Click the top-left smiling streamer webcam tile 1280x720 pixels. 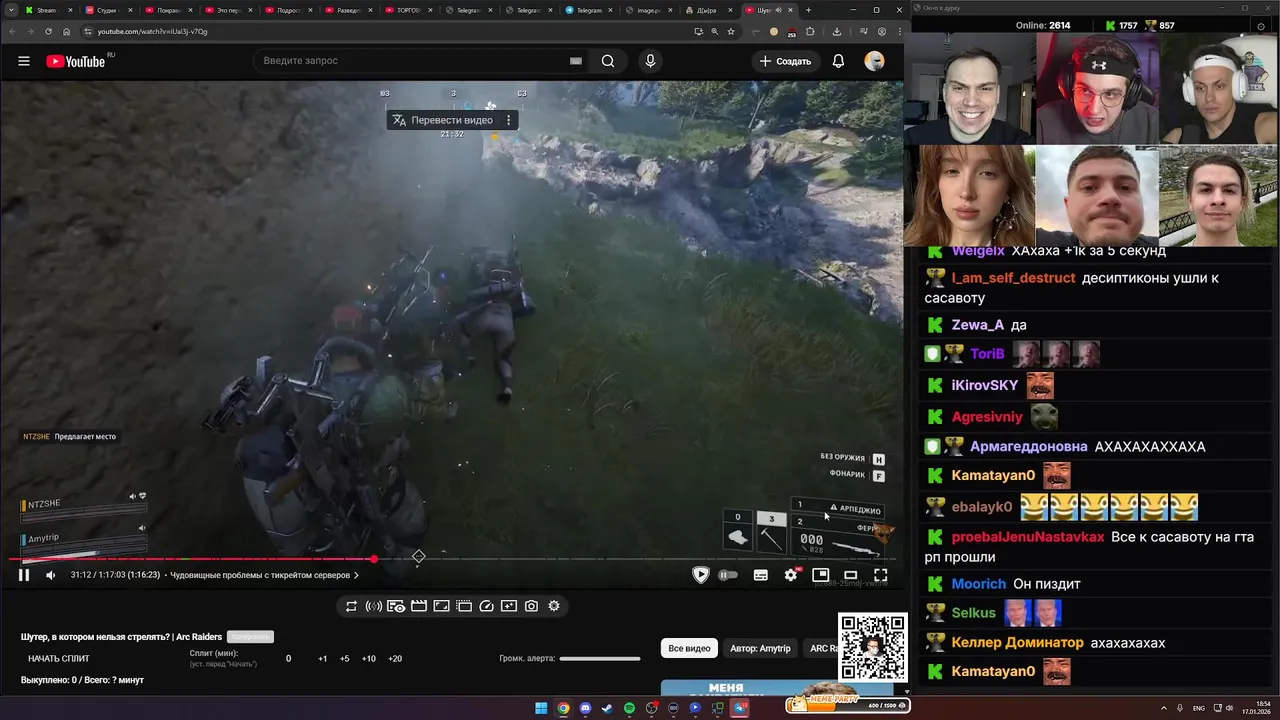pyautogui.click(x=969, y=90)
